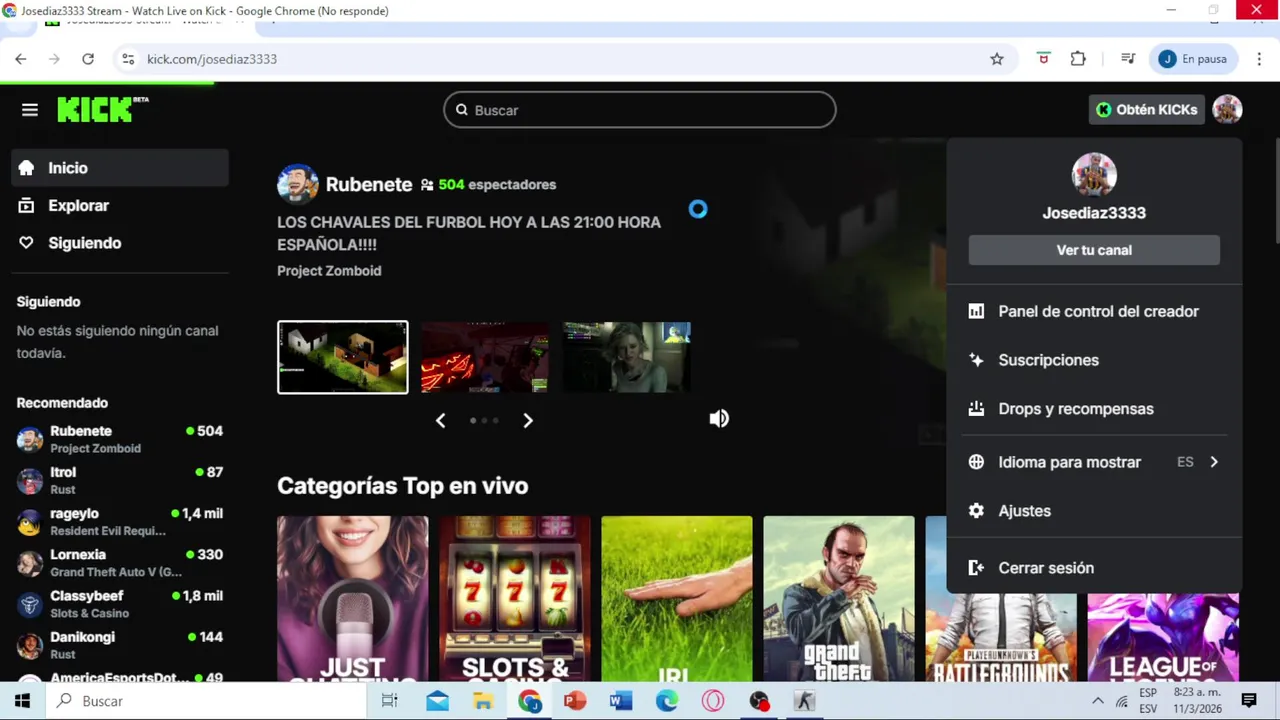The width and height of the screenshot is (1280, 720).
Task: Select Cerrar sesión
Action: tap(1094, 568)
